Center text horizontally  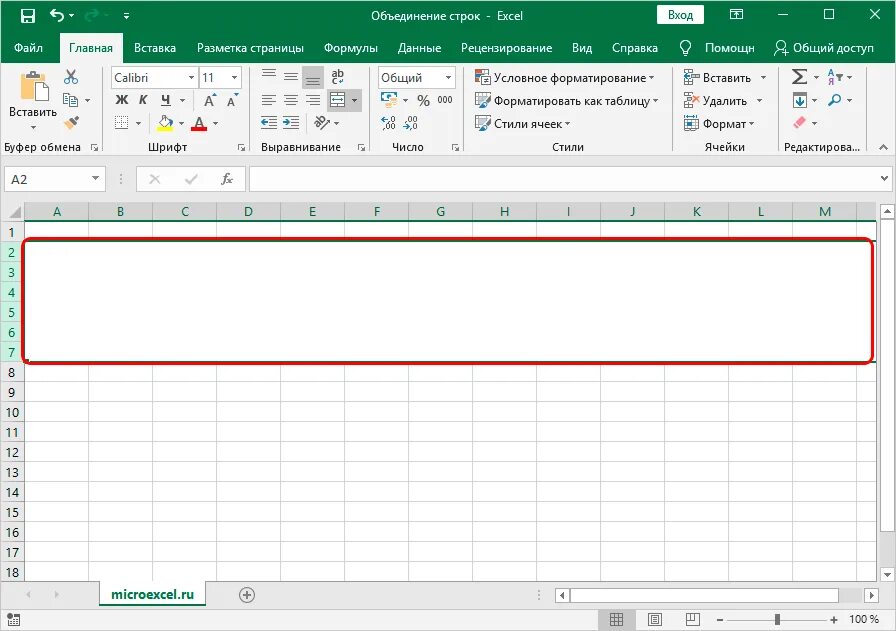point(291,101)
